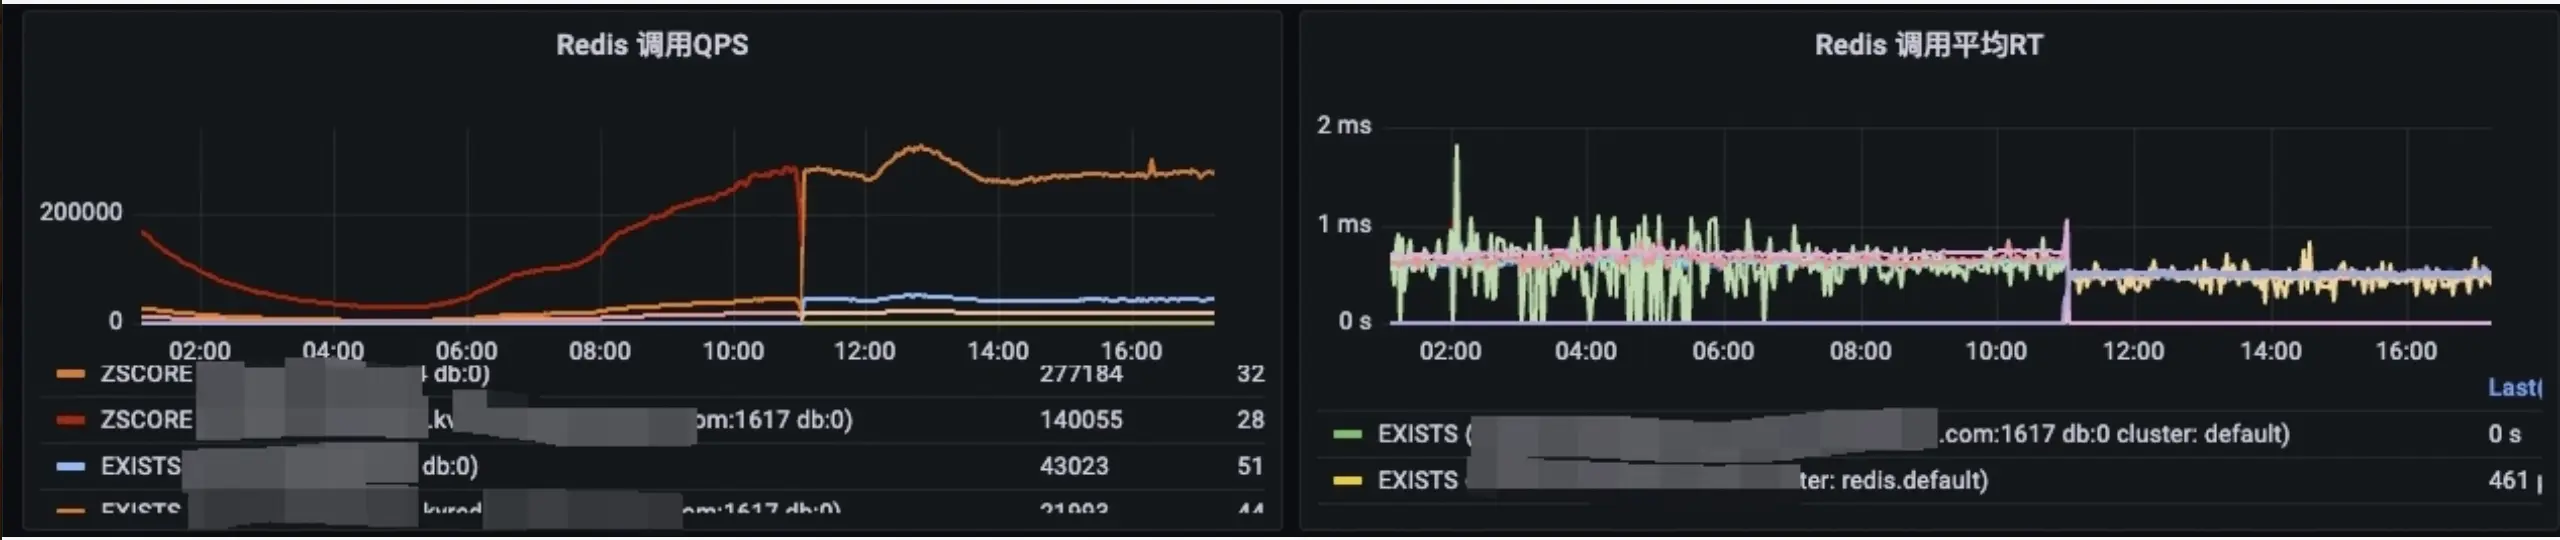
Task: Sort RT legend by Last column header
Action: point(2514,388)
